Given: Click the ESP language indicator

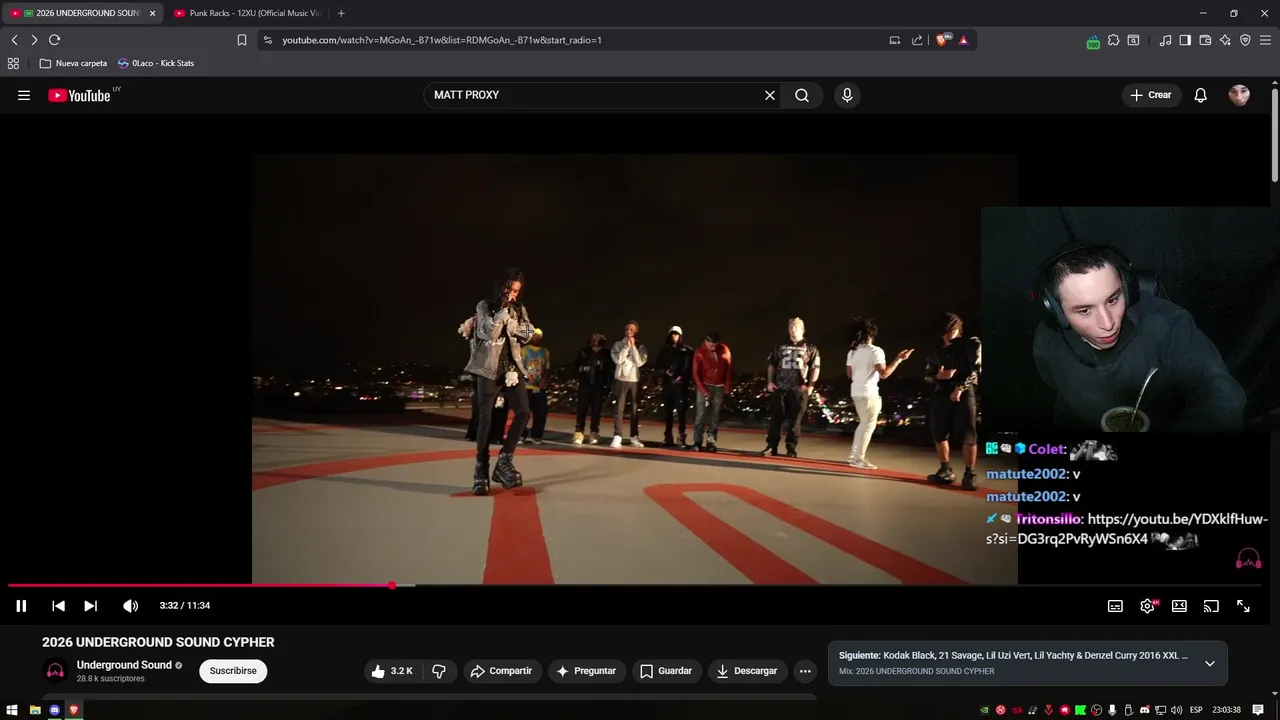Looking at the screenshot, I should tap(1196, 710).
